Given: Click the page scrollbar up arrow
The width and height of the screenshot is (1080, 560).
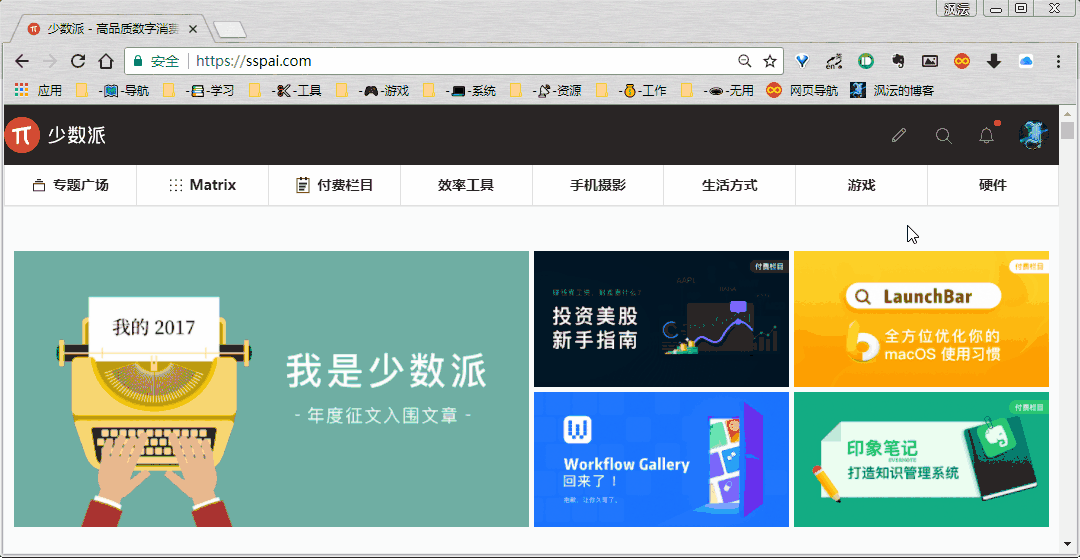Looking at the screenshot, I should coord(1067,114).
